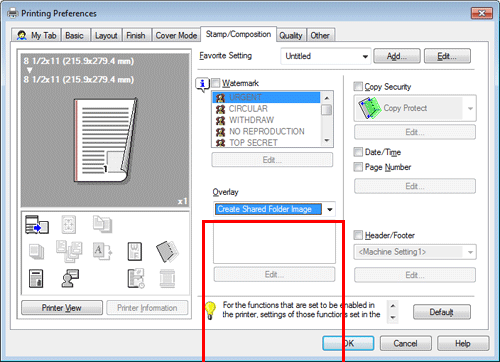Viewport: 500px width, 362px height.
Task: Click the tilted dark booklet icon
Action: click(167, 251)
